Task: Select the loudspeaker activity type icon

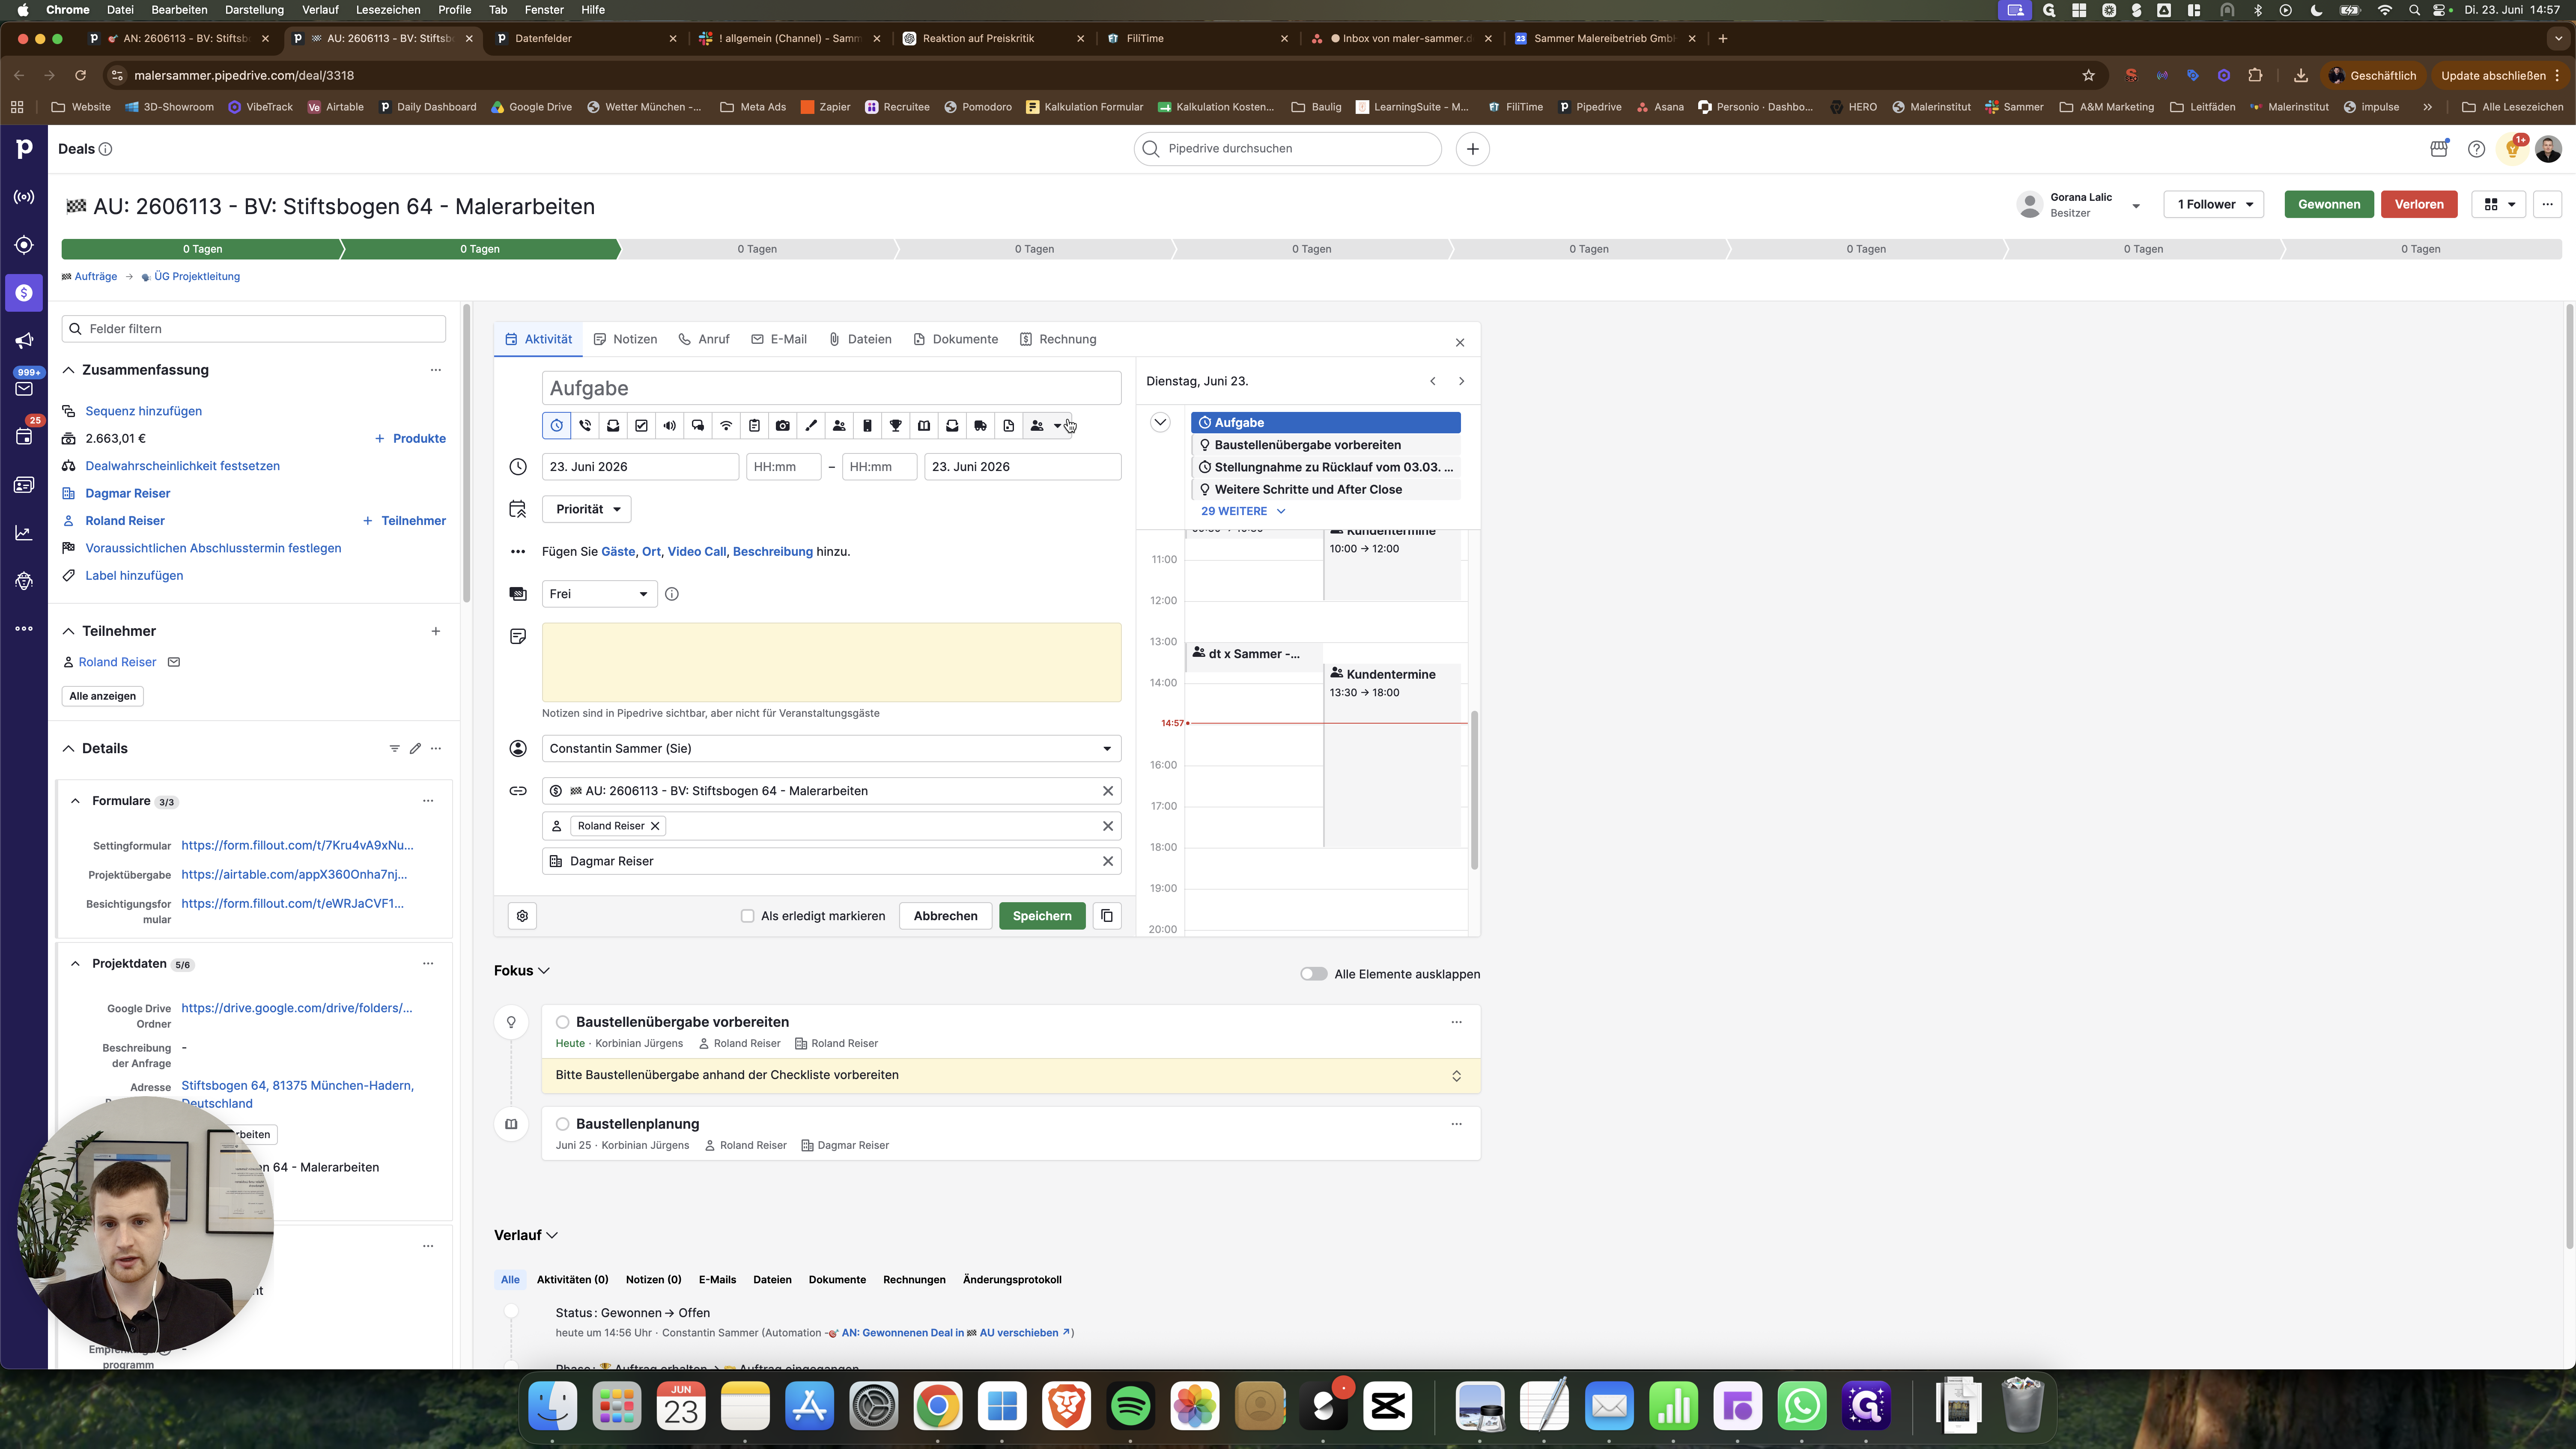Action: 670,426
